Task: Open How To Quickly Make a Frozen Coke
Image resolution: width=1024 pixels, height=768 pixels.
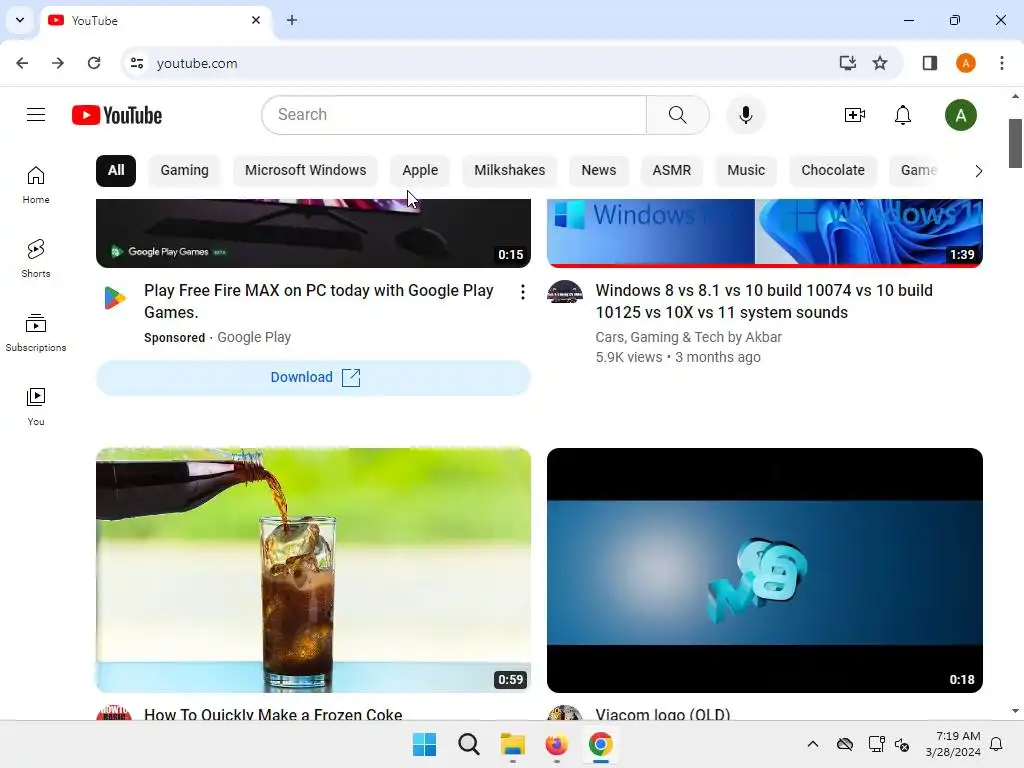Action: click(273, 714)
